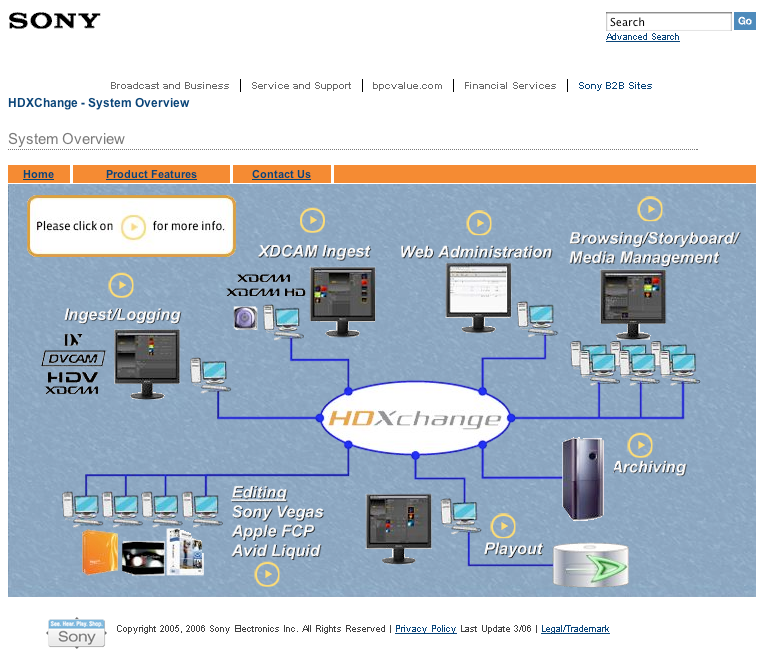The width and height of the screenshot is (765, 671).
Task: Click the play icon below Avid Liquid
Action: (x=267, y=574)
